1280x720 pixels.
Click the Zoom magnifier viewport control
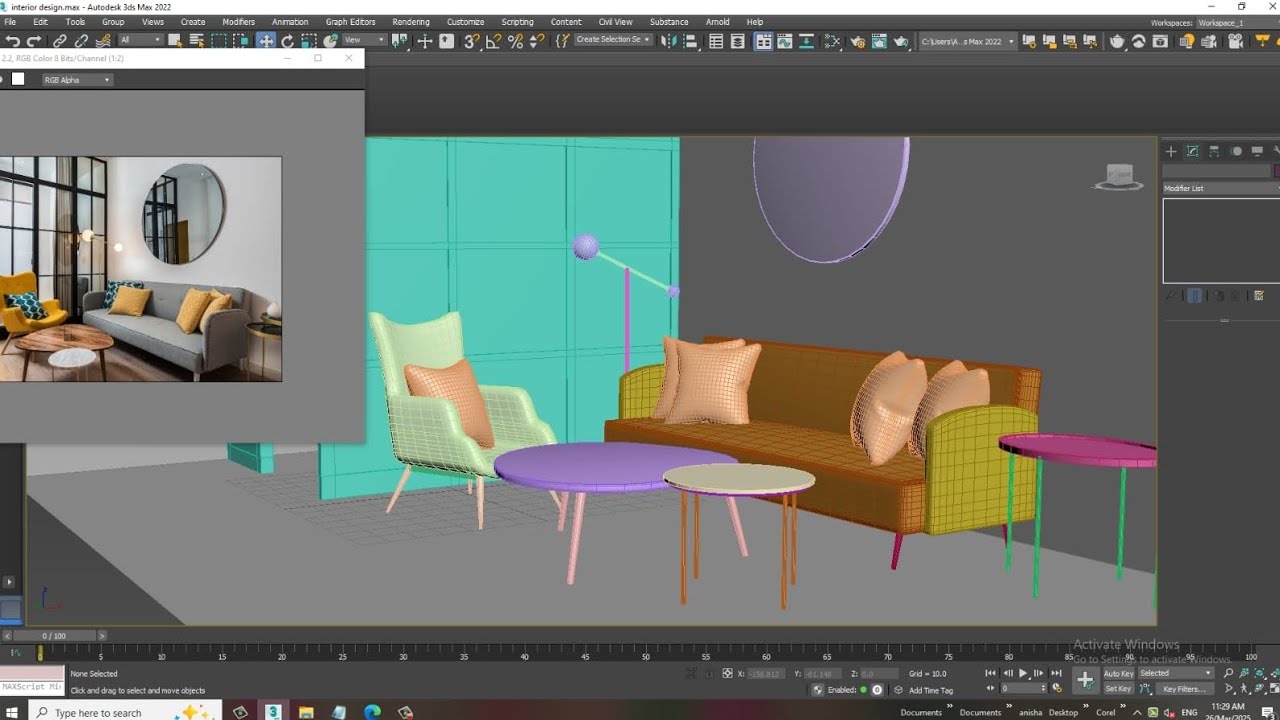coord(1229,673)
